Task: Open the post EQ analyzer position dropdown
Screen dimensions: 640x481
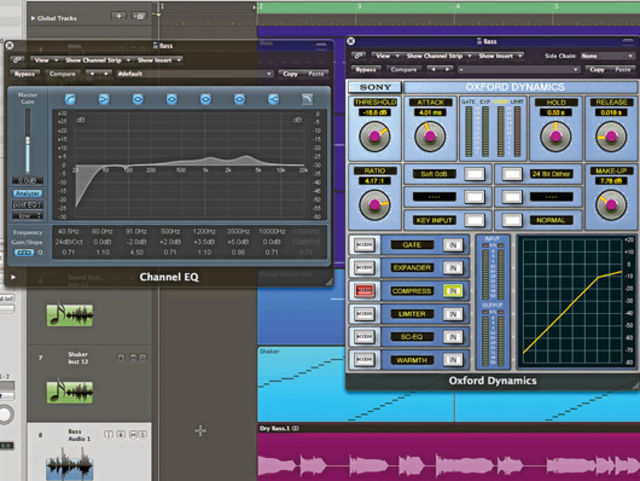Action: pos(27,205)
